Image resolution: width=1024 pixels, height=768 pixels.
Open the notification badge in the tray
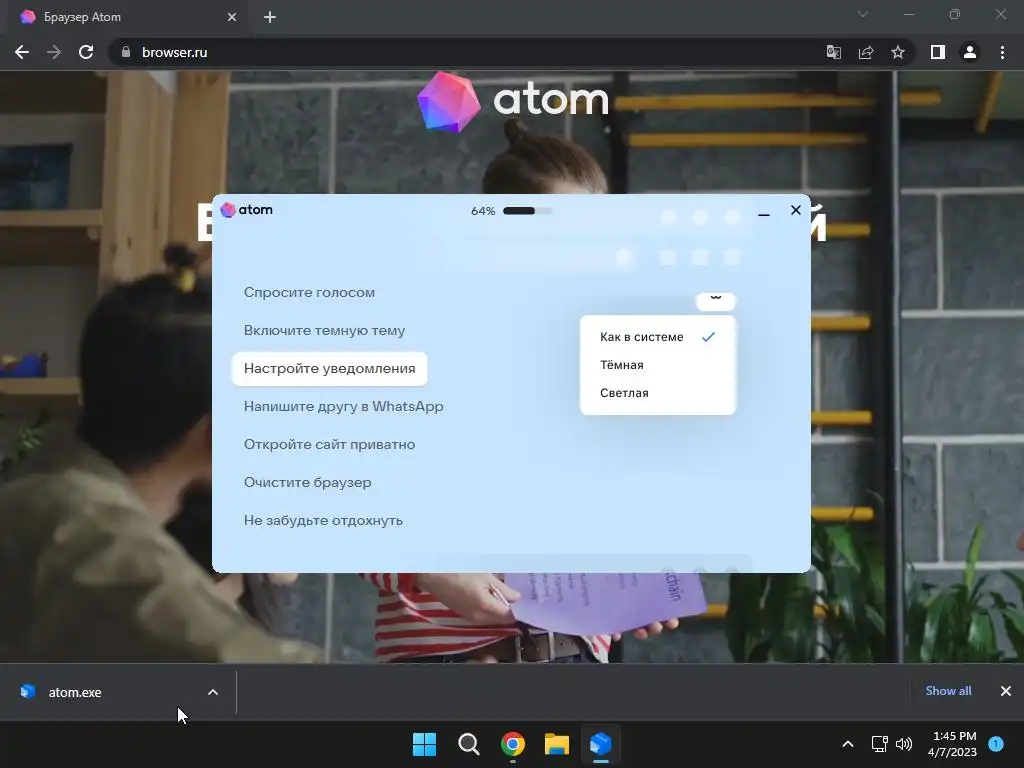[996, 744]
